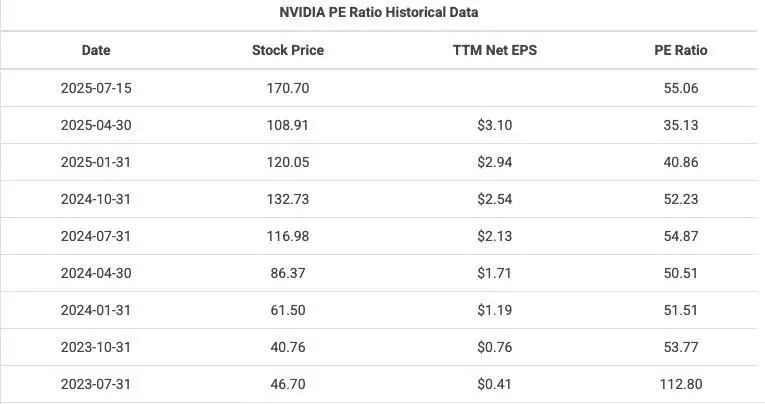Click the 86.37 stock price value
This screenshot has height=404, width=765.
tap(288, 273)
